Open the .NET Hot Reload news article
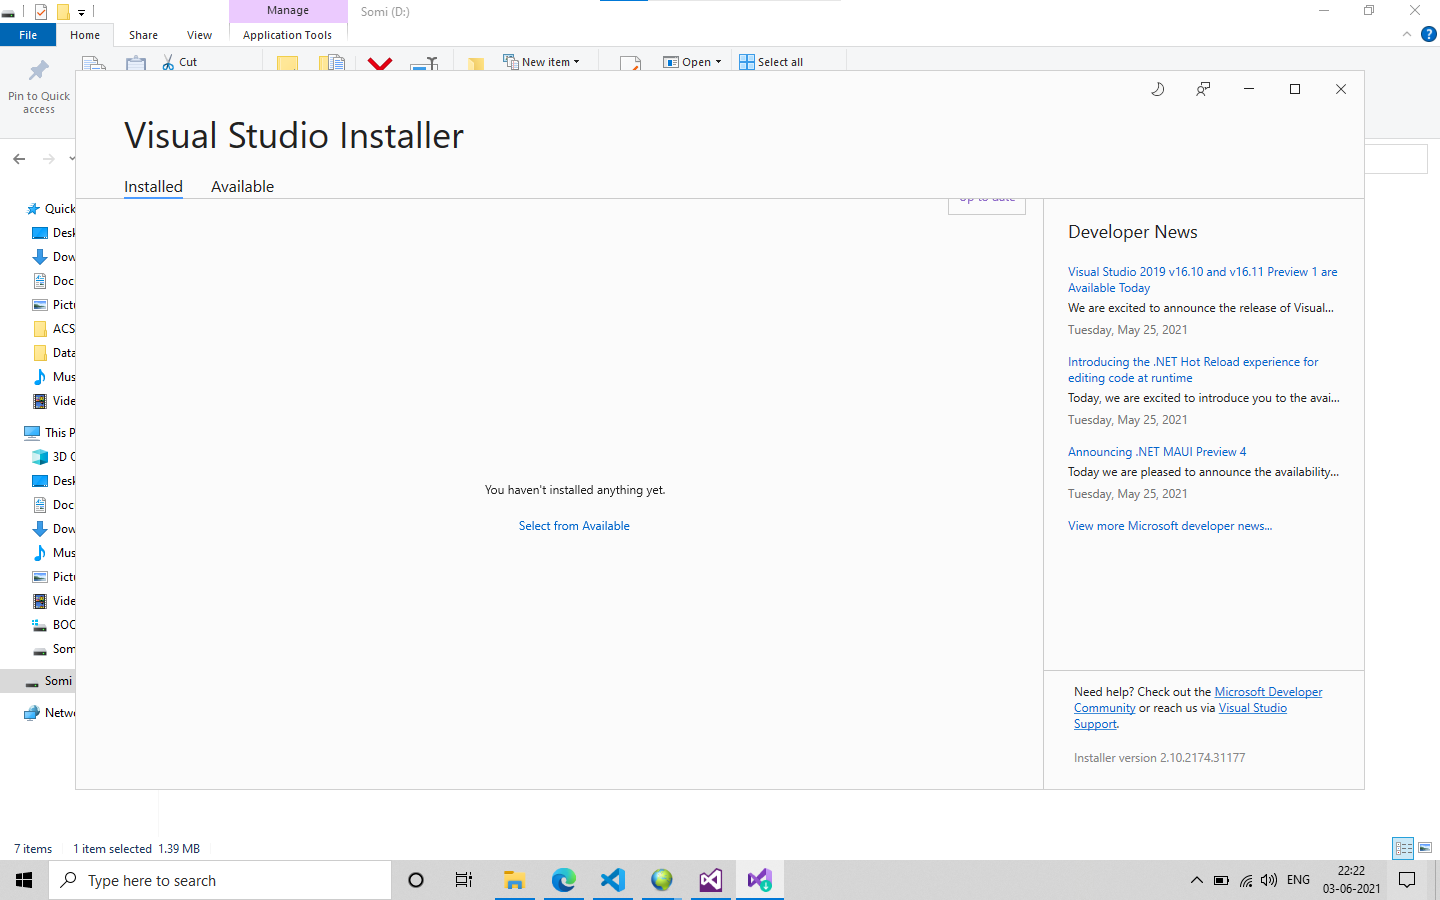This screenshot has width=1440, height=900. click(x=1193, y=370)
